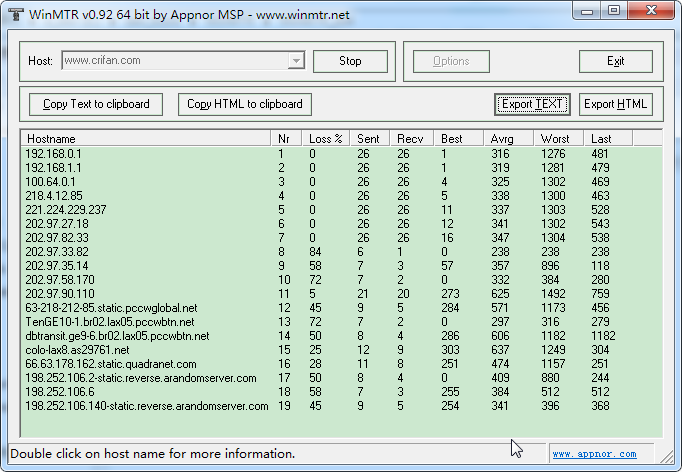682x472 pixels.
Task: Open the www.appnor.com link
Action: [594, 454]
